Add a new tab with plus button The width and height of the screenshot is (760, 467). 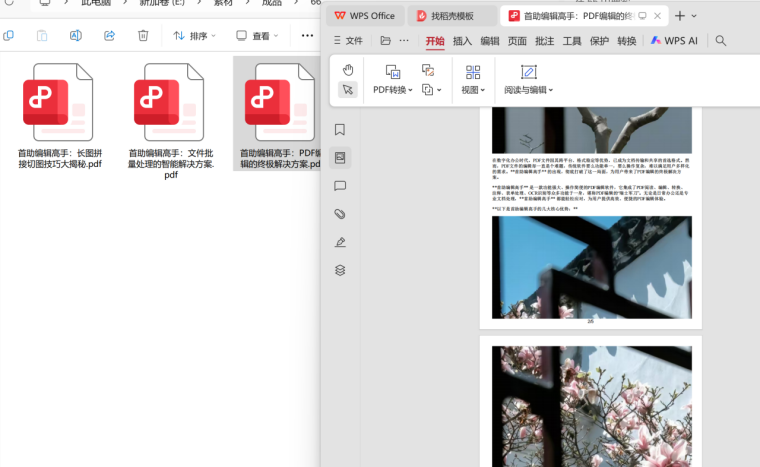coord(680,16)
